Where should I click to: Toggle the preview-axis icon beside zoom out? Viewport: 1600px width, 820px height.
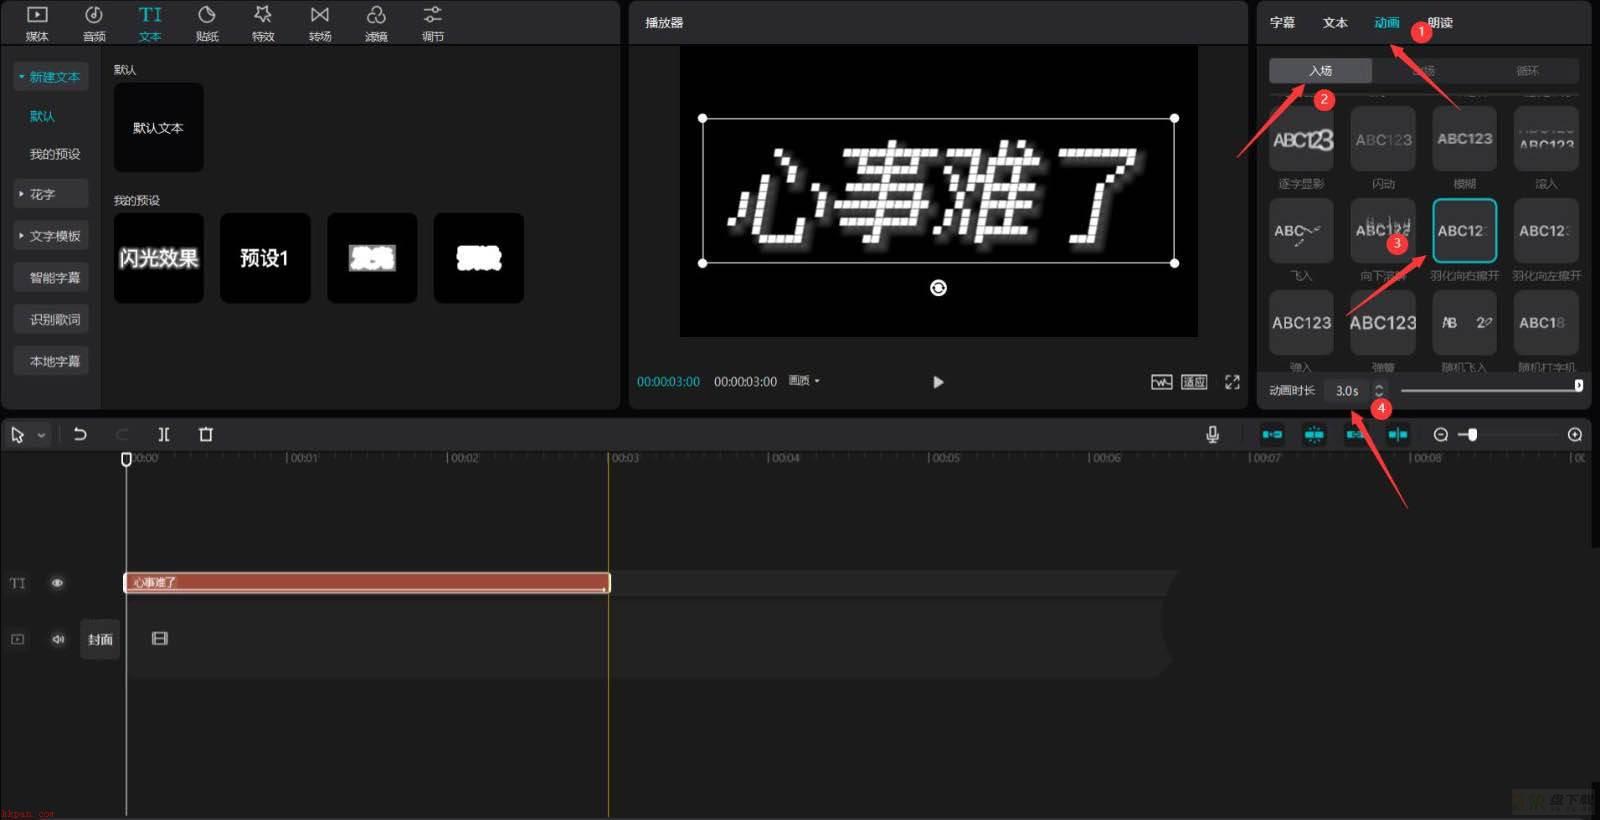click(1398, 434)
